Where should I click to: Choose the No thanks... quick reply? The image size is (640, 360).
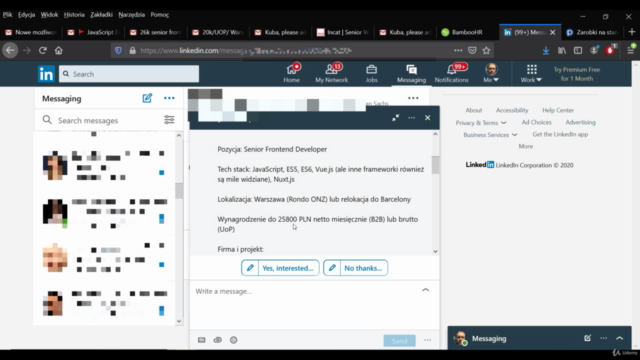coord(356,268)
